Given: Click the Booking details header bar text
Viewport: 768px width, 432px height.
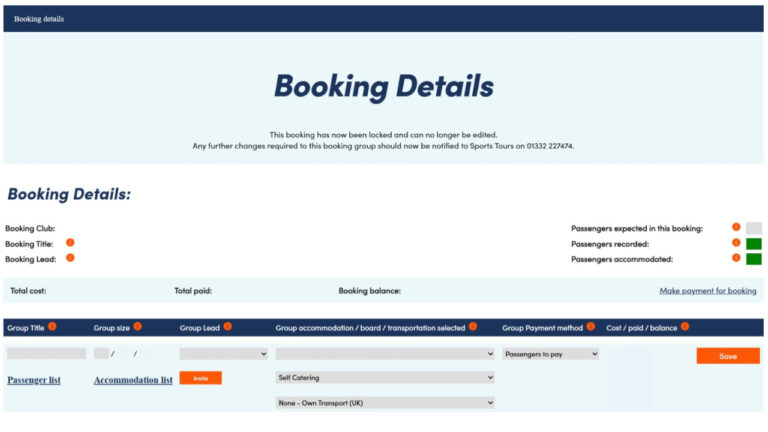Looking at the screenshot, I should [x=39, y=19].
